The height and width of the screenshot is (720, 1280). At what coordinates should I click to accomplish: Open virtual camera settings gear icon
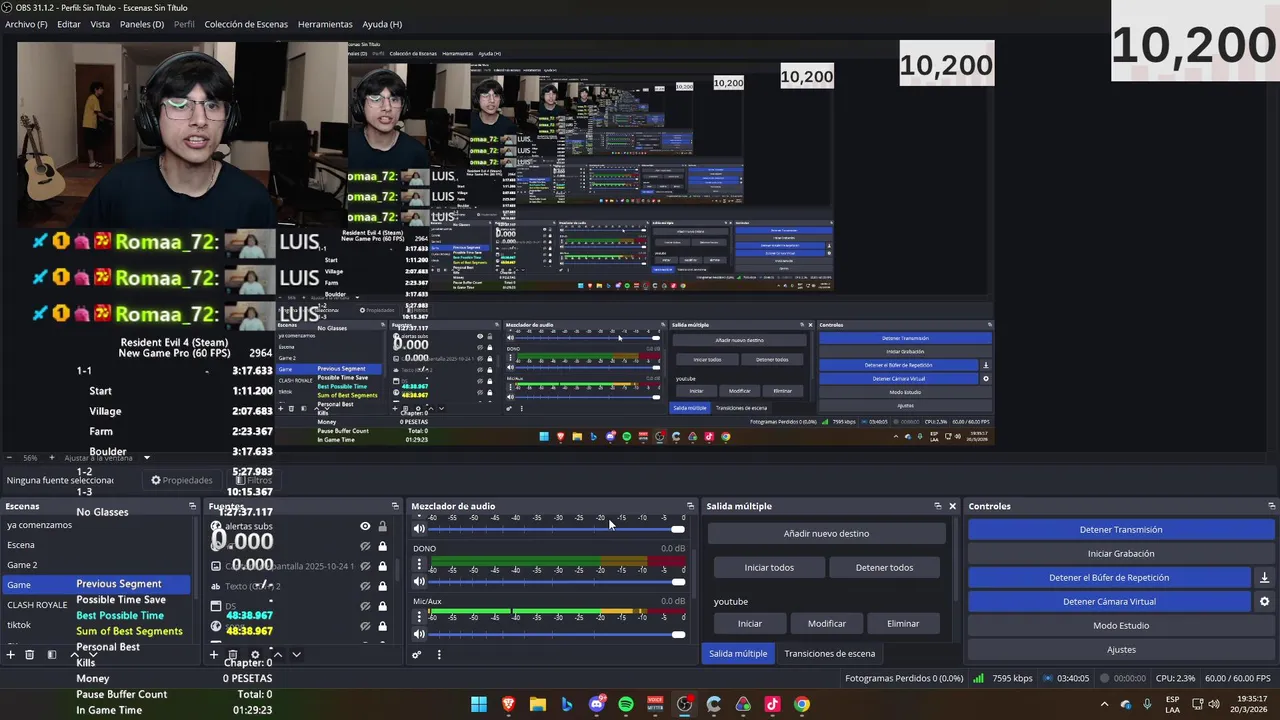click(1264, 601)
